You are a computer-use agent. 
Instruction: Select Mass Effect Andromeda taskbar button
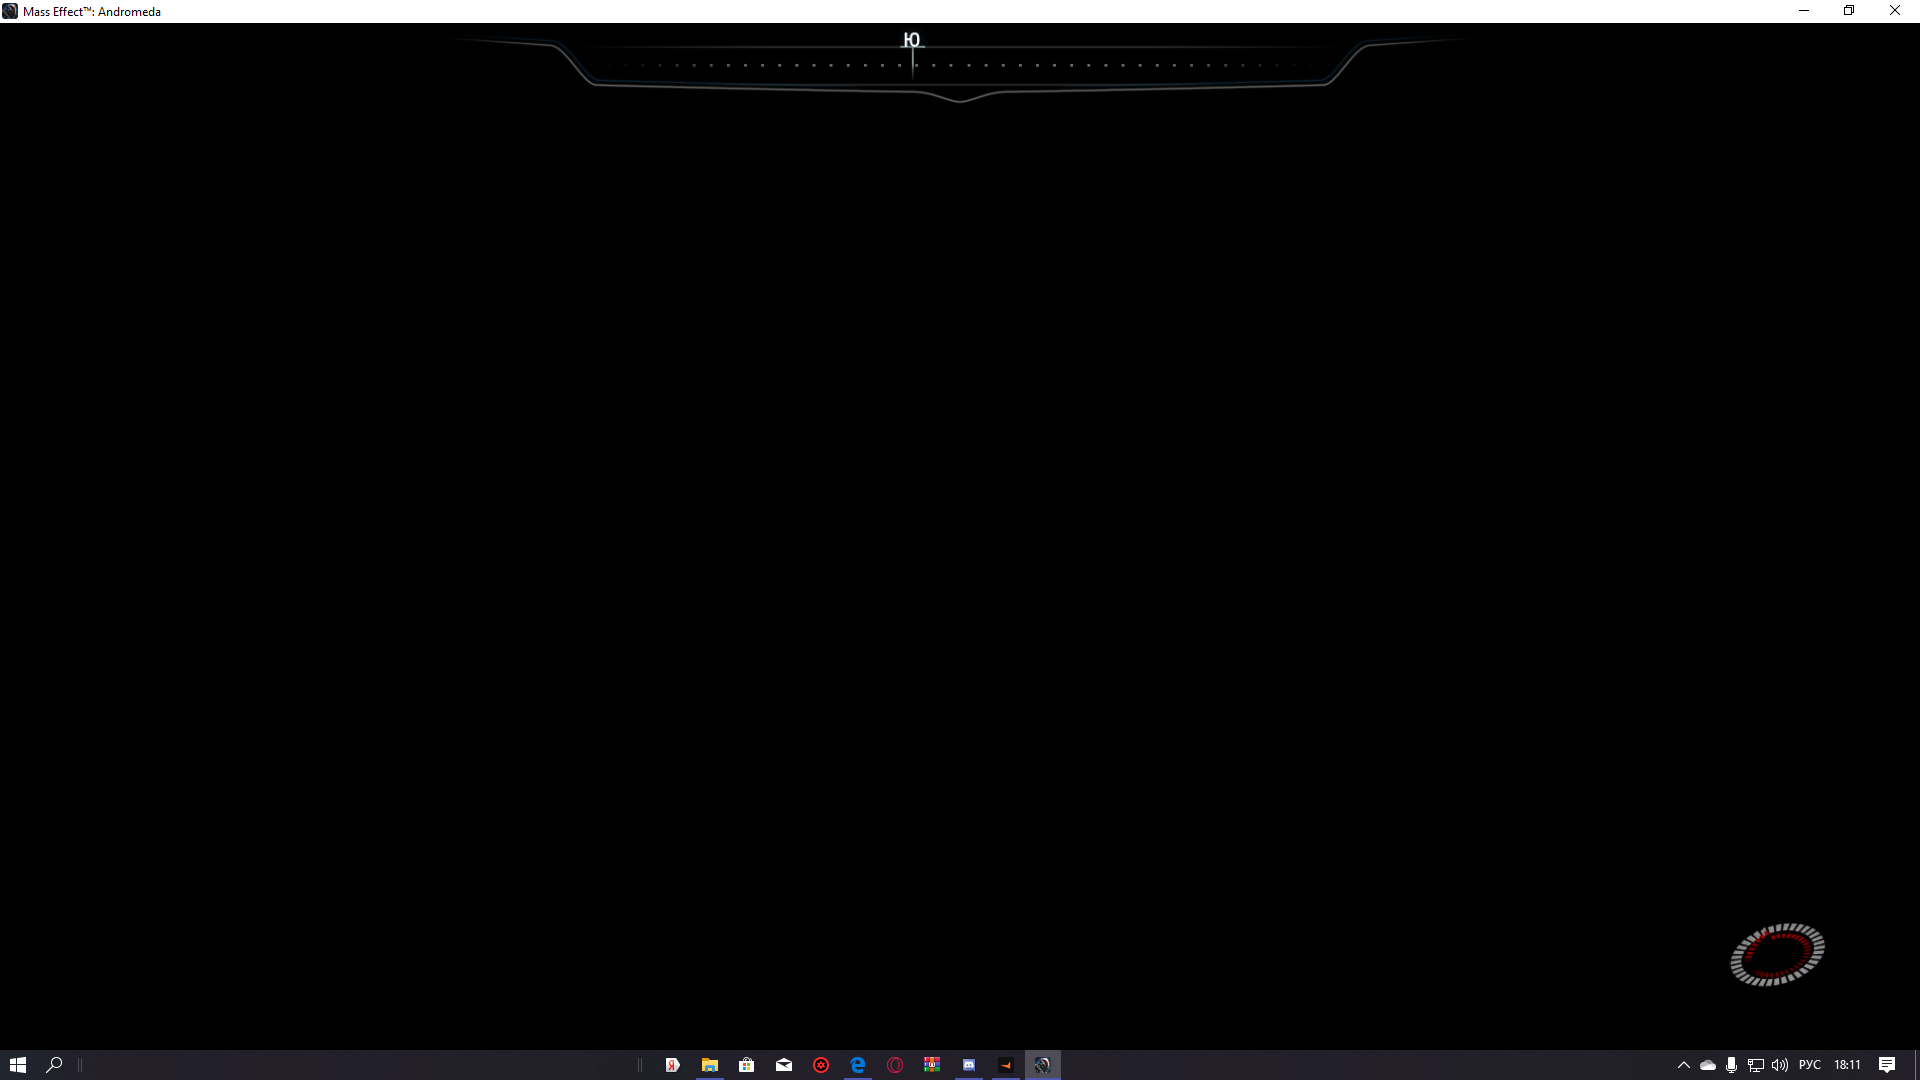coord(1043,1065)
